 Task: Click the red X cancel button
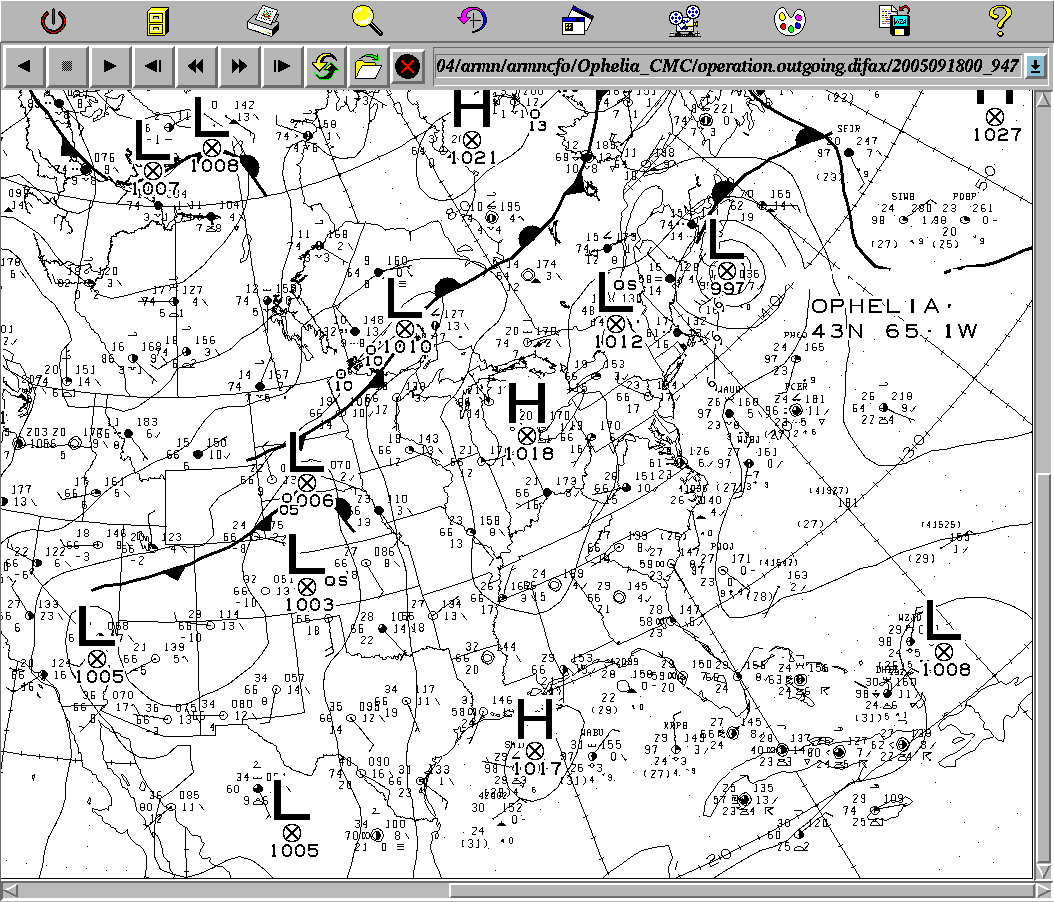(x=406, y=67)
